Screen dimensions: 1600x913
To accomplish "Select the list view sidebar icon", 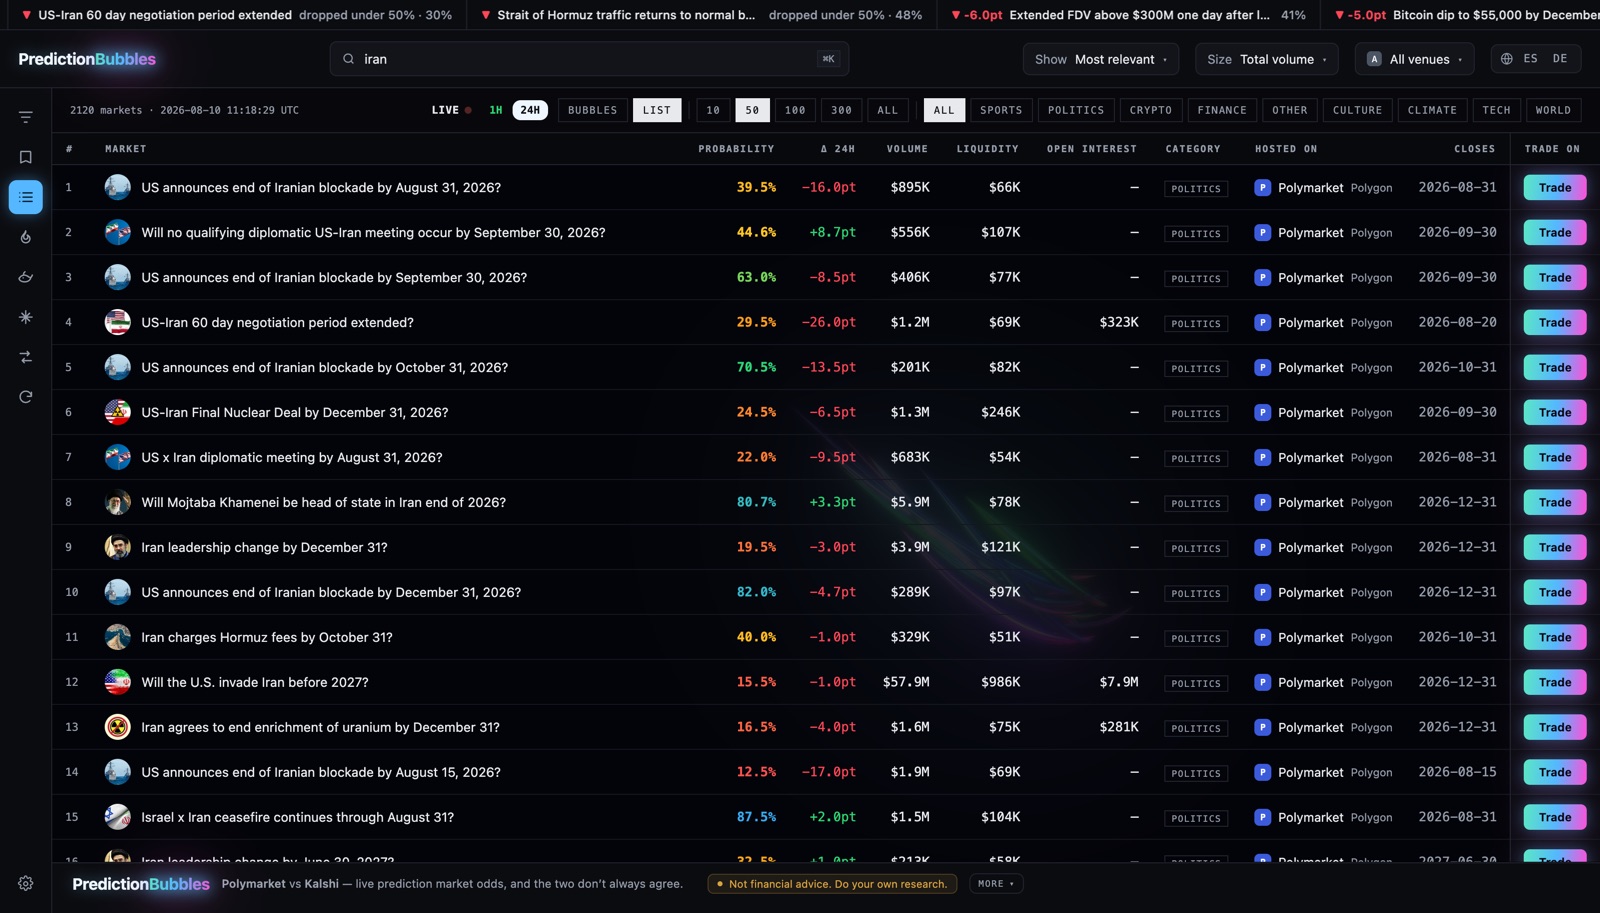I will (26, 197).
